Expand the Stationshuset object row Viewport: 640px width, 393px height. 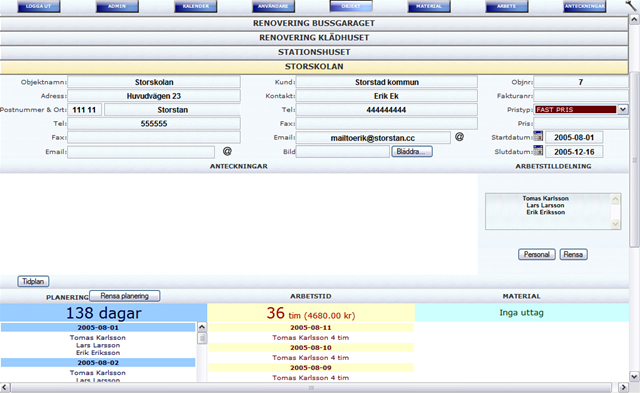[314, 52]
